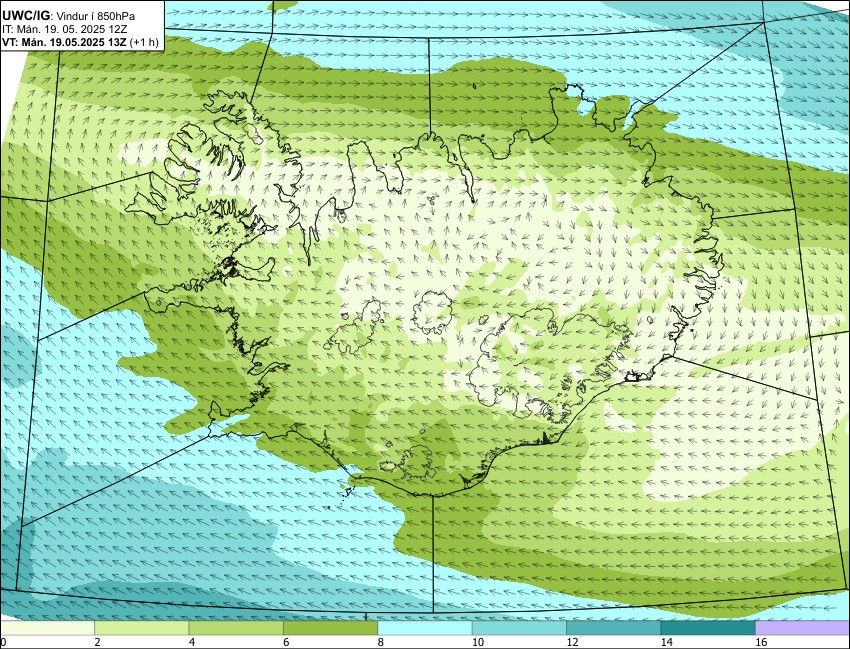Click the 2–4 light green legend swatch
850x649 pixels.
pos(141,628)
